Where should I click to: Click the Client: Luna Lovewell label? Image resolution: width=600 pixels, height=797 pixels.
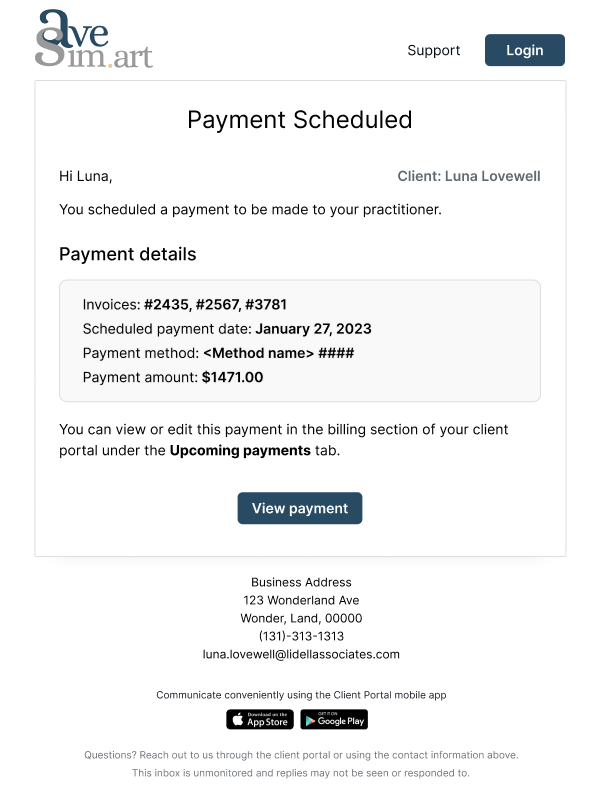468,176
